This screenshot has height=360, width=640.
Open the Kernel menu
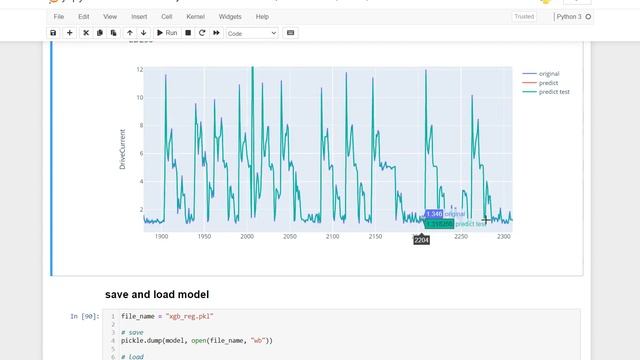pyautogui.click(x=196, y=17)
